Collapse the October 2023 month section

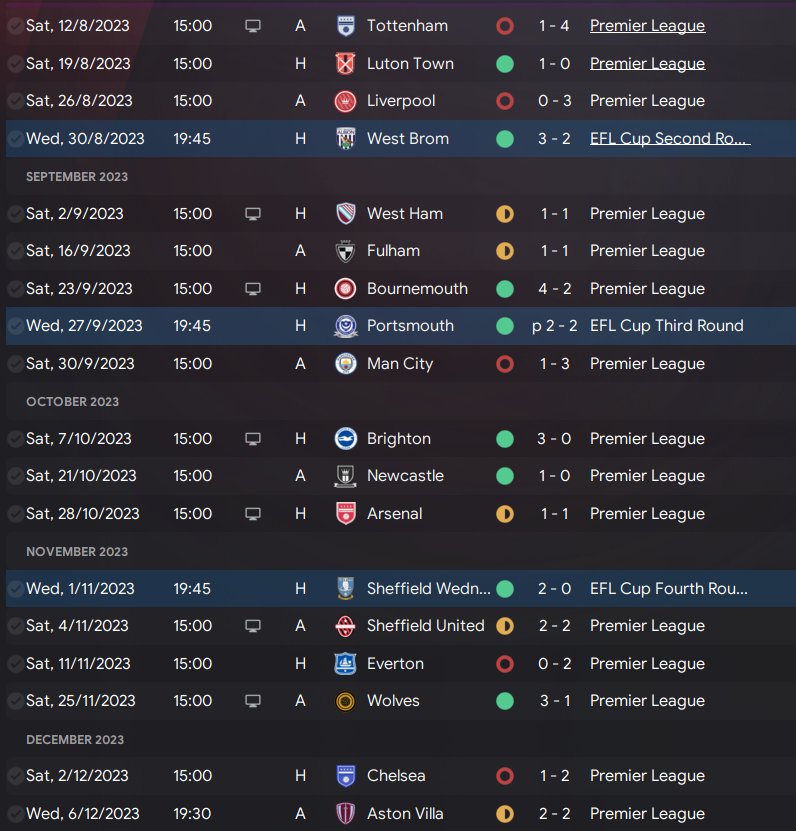point(72,402)
